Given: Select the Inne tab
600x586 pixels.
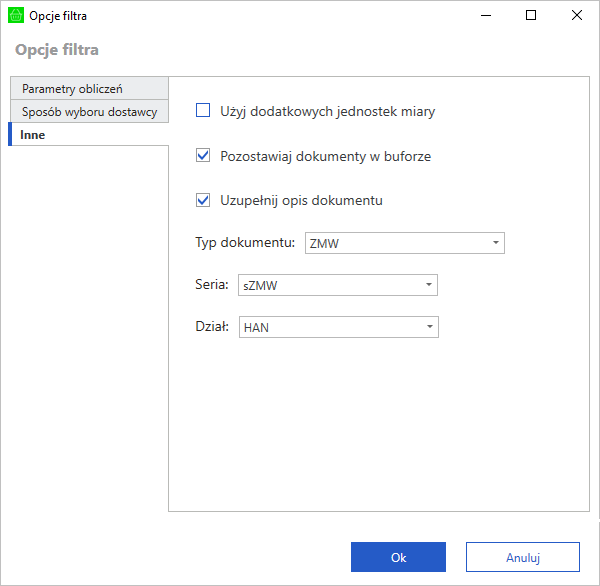Looking at the screenshot, I should point(88,134).
